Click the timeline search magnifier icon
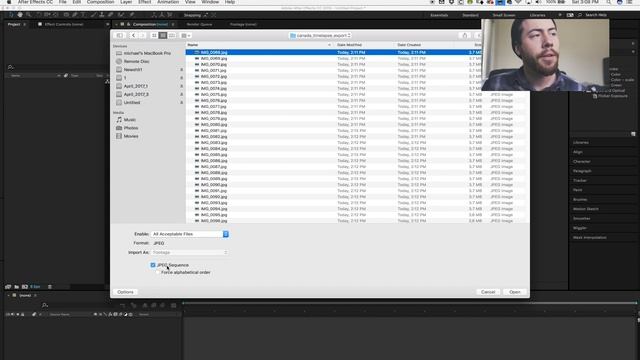 (x=45, y=305)
